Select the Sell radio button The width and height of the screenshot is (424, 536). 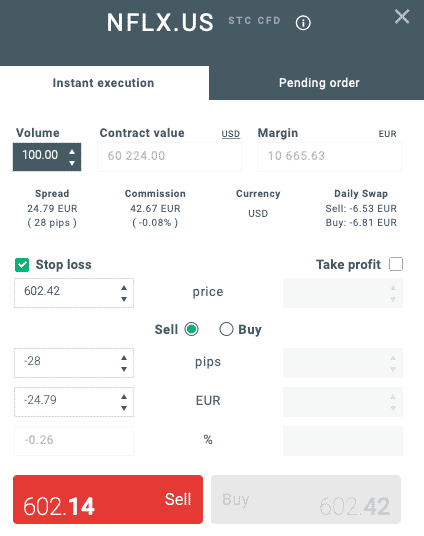(191, 329)
